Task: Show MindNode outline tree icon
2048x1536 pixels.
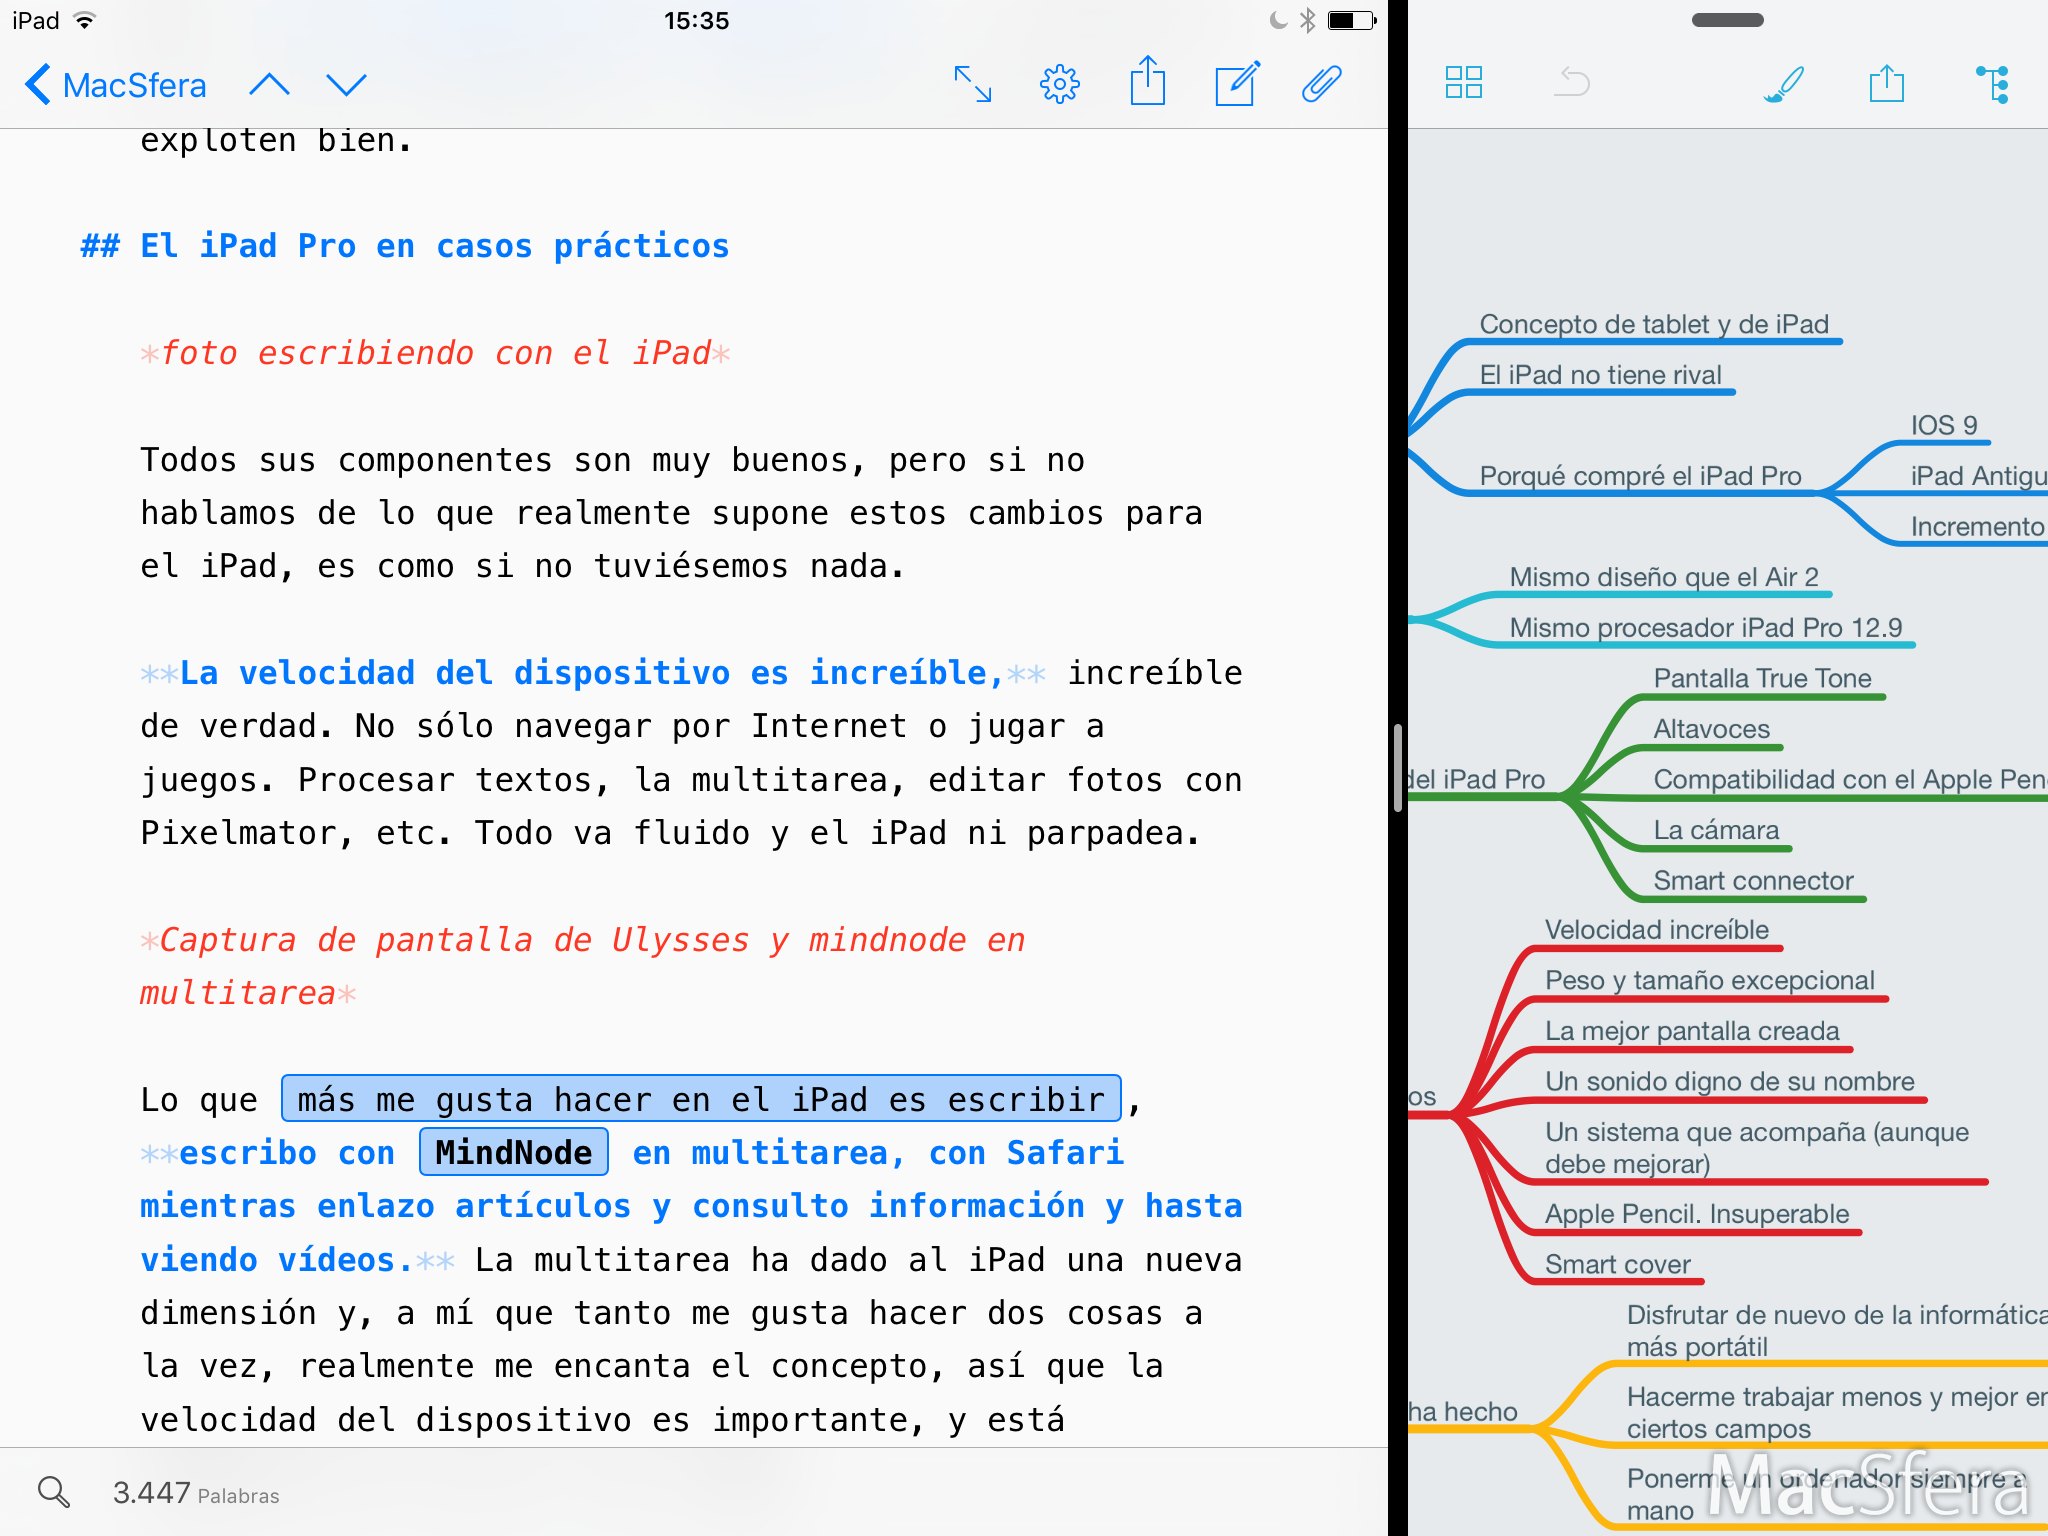Action: click(x=1992, y=84)
